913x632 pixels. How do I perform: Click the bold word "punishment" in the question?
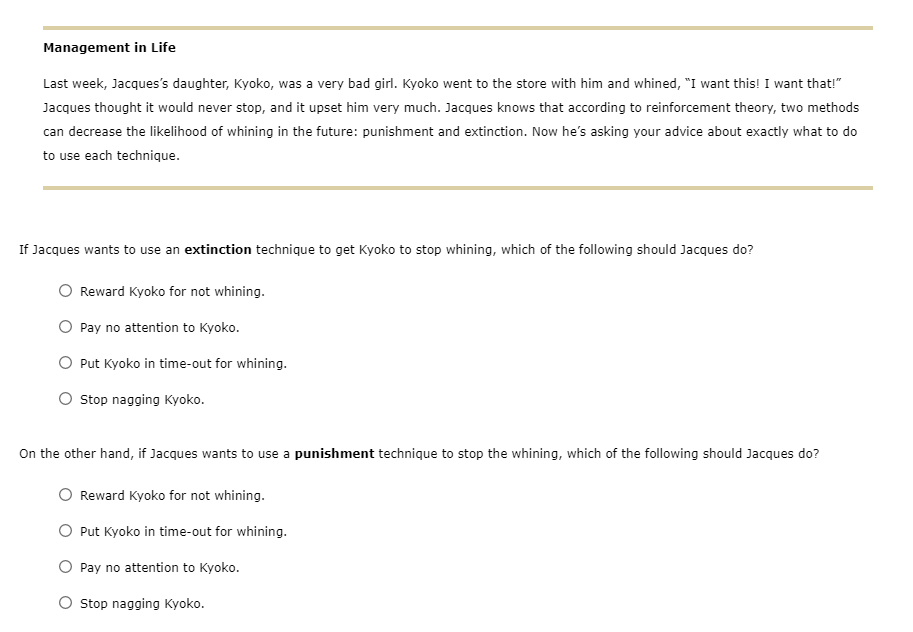click(335, 453)
